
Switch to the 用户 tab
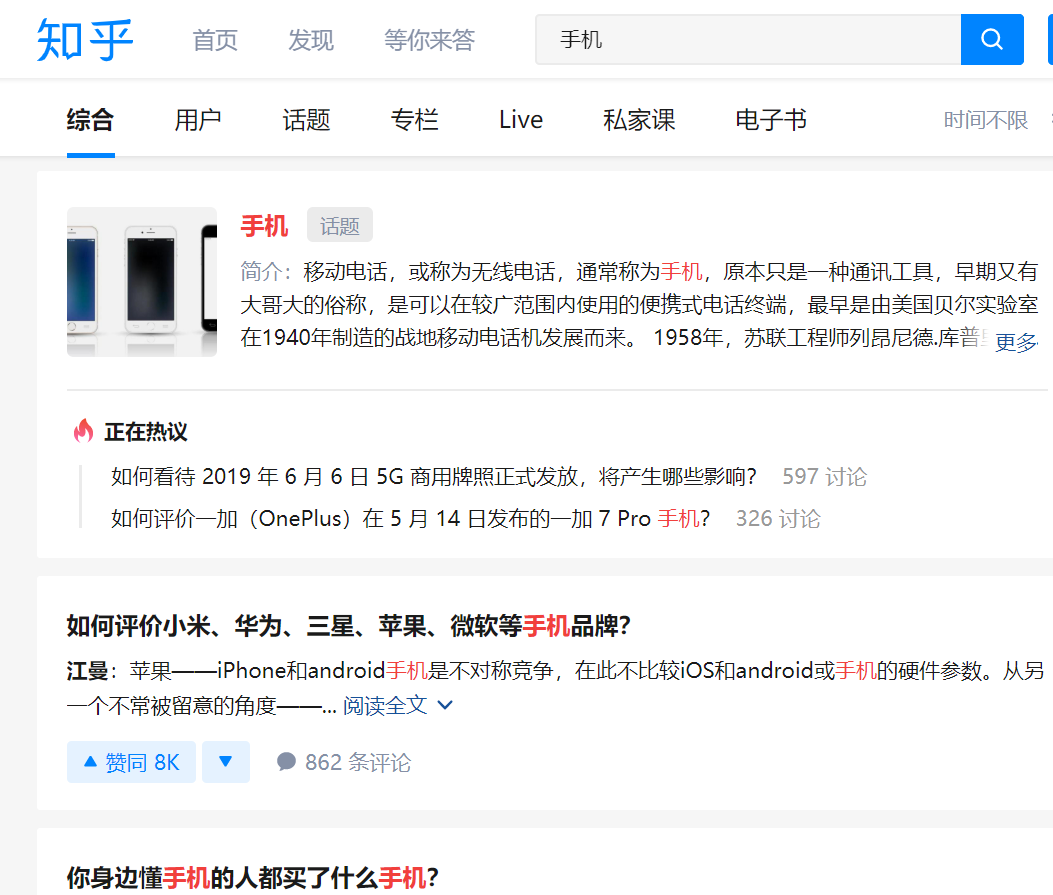198,120
